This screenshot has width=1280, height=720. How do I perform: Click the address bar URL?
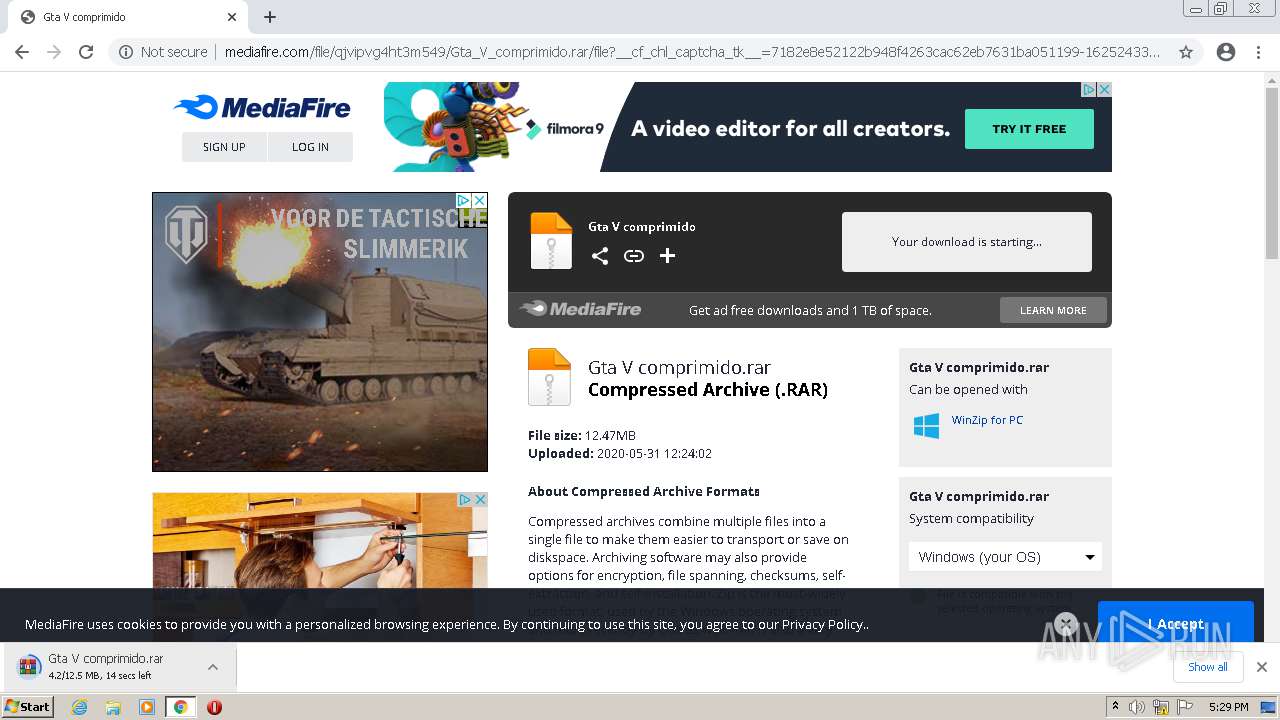[692, 52]
